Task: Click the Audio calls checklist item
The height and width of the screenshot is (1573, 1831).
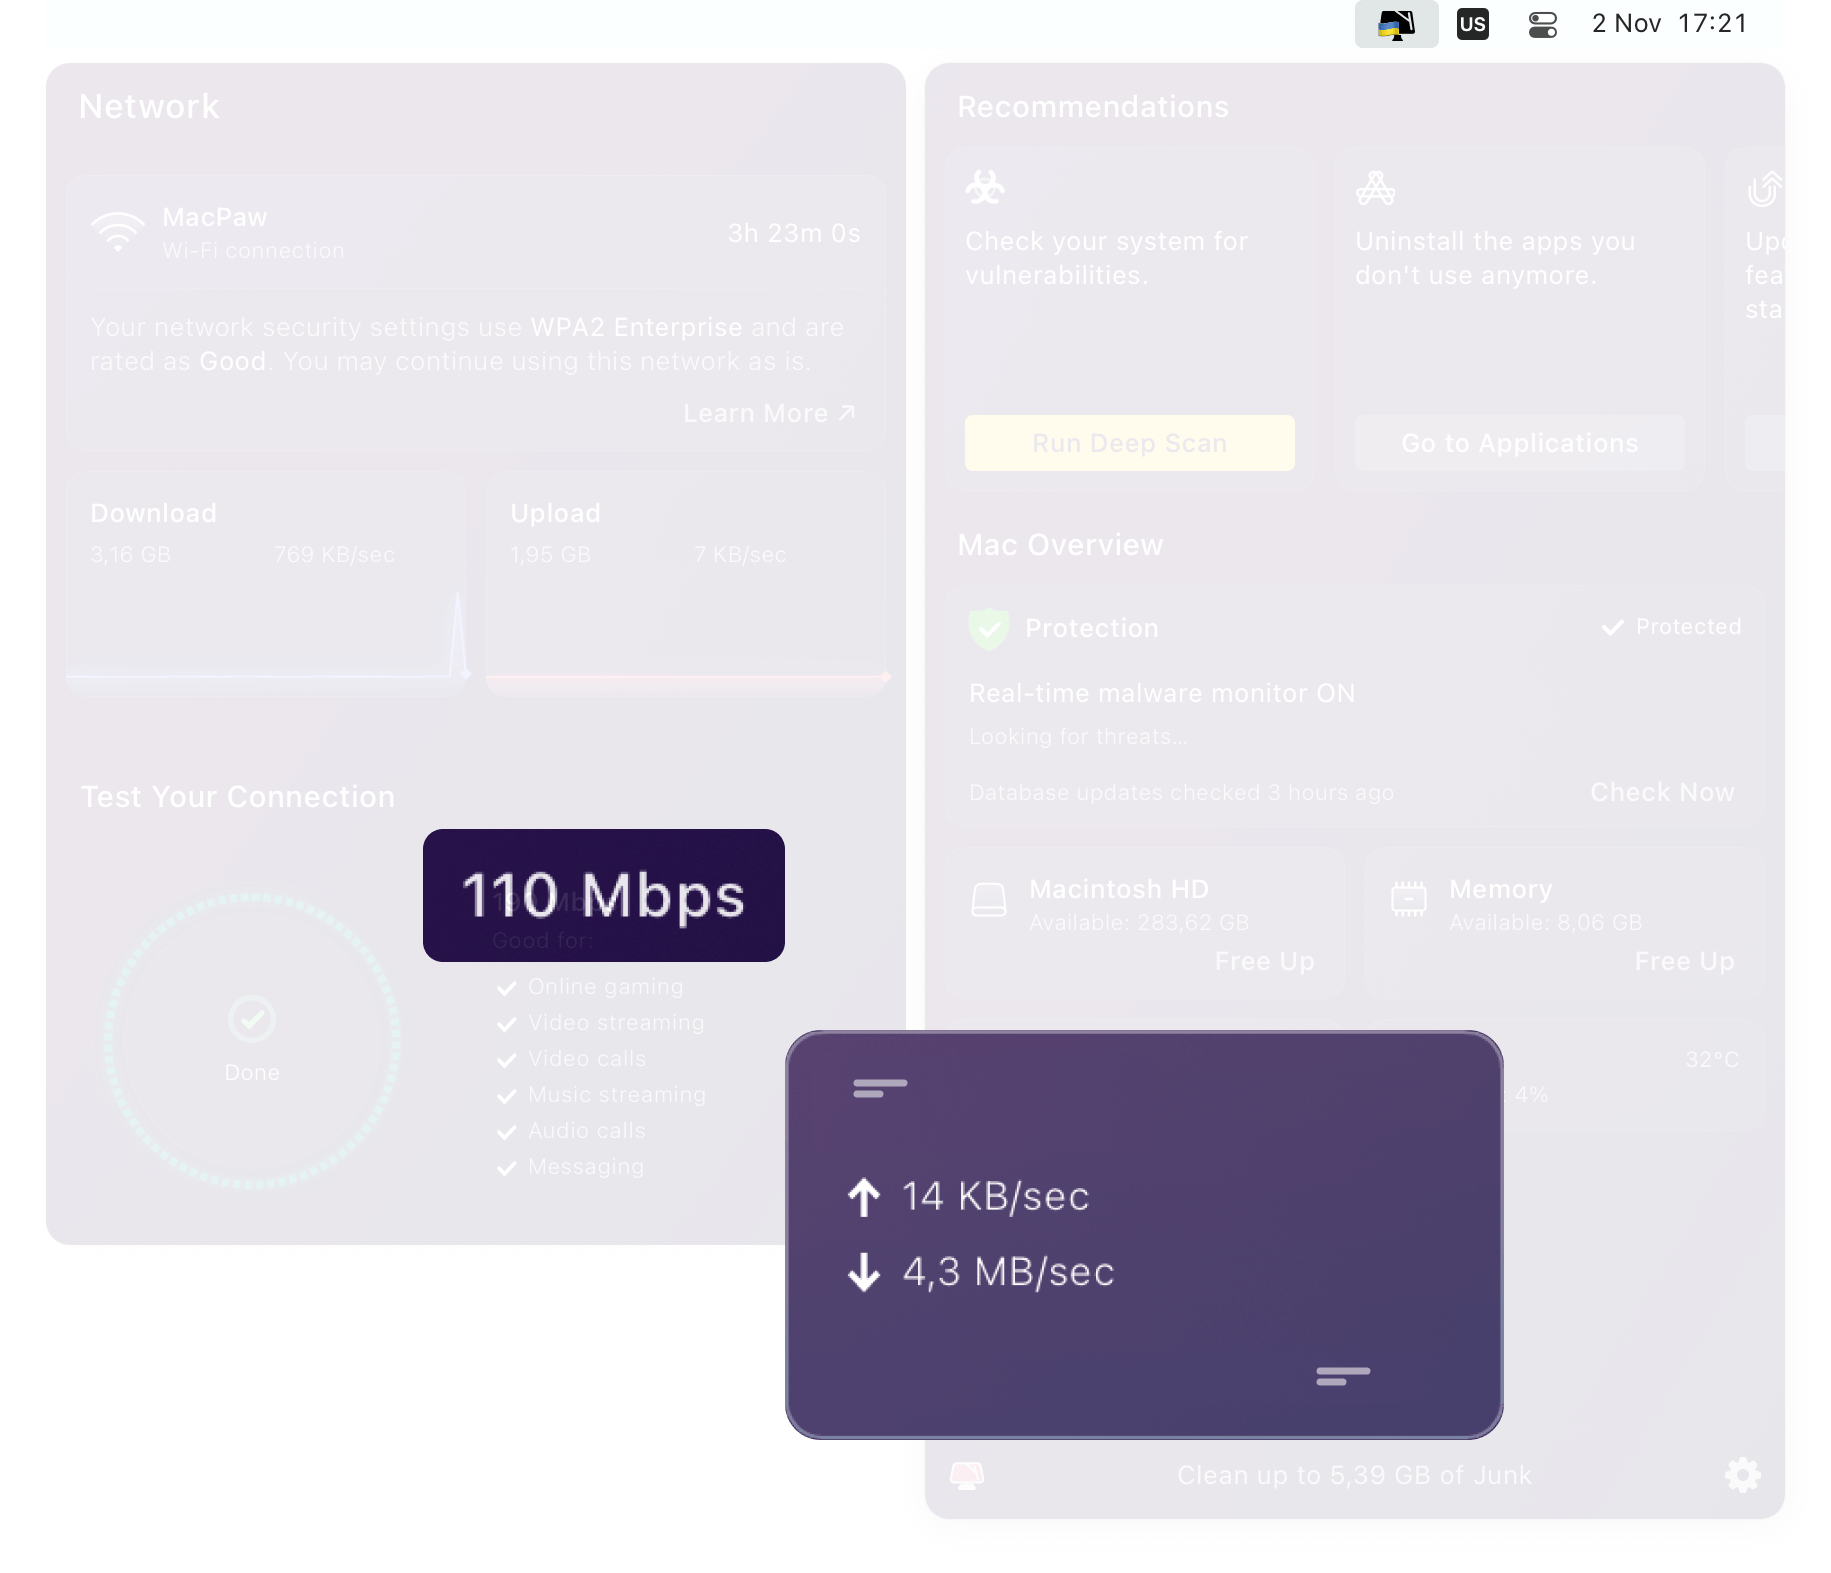Action: 572,1131
